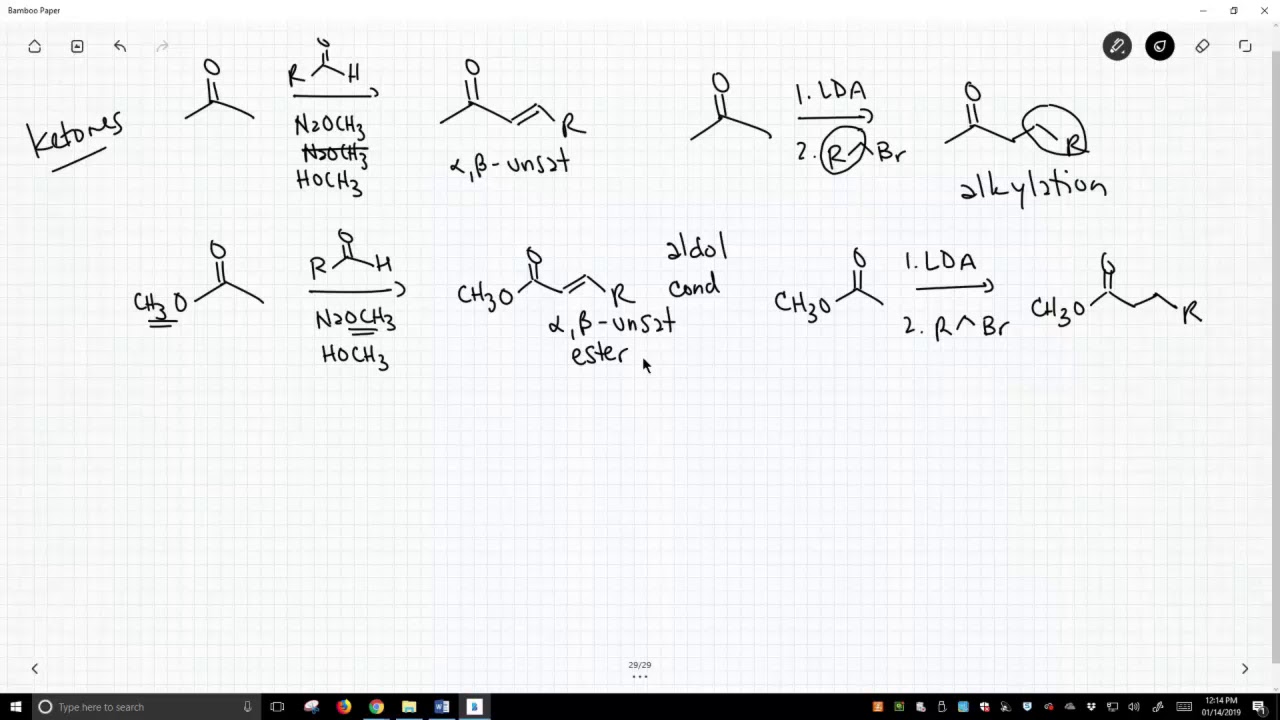Go to the Bamboo Paper home screen
The image size is (1280, 720).
tap(35, 46)
